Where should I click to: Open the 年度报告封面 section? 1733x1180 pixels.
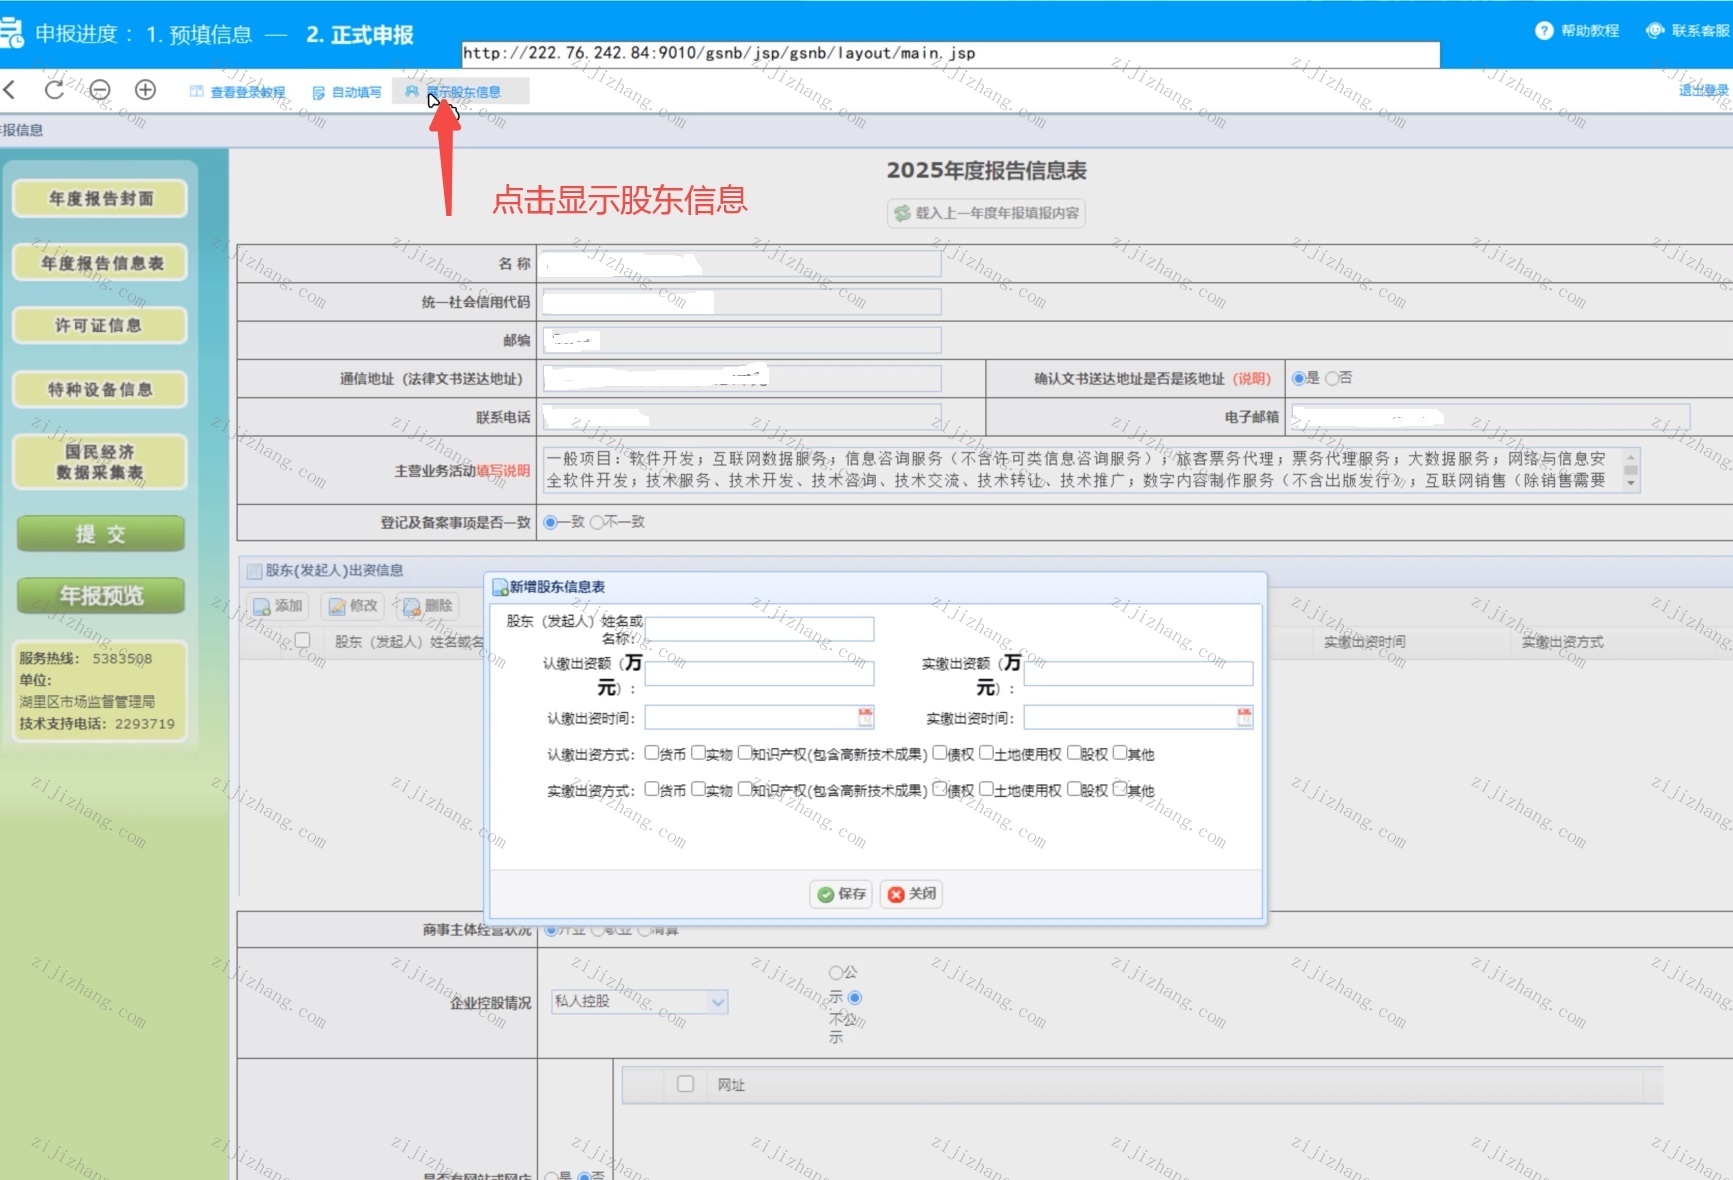tap(100, 198)
